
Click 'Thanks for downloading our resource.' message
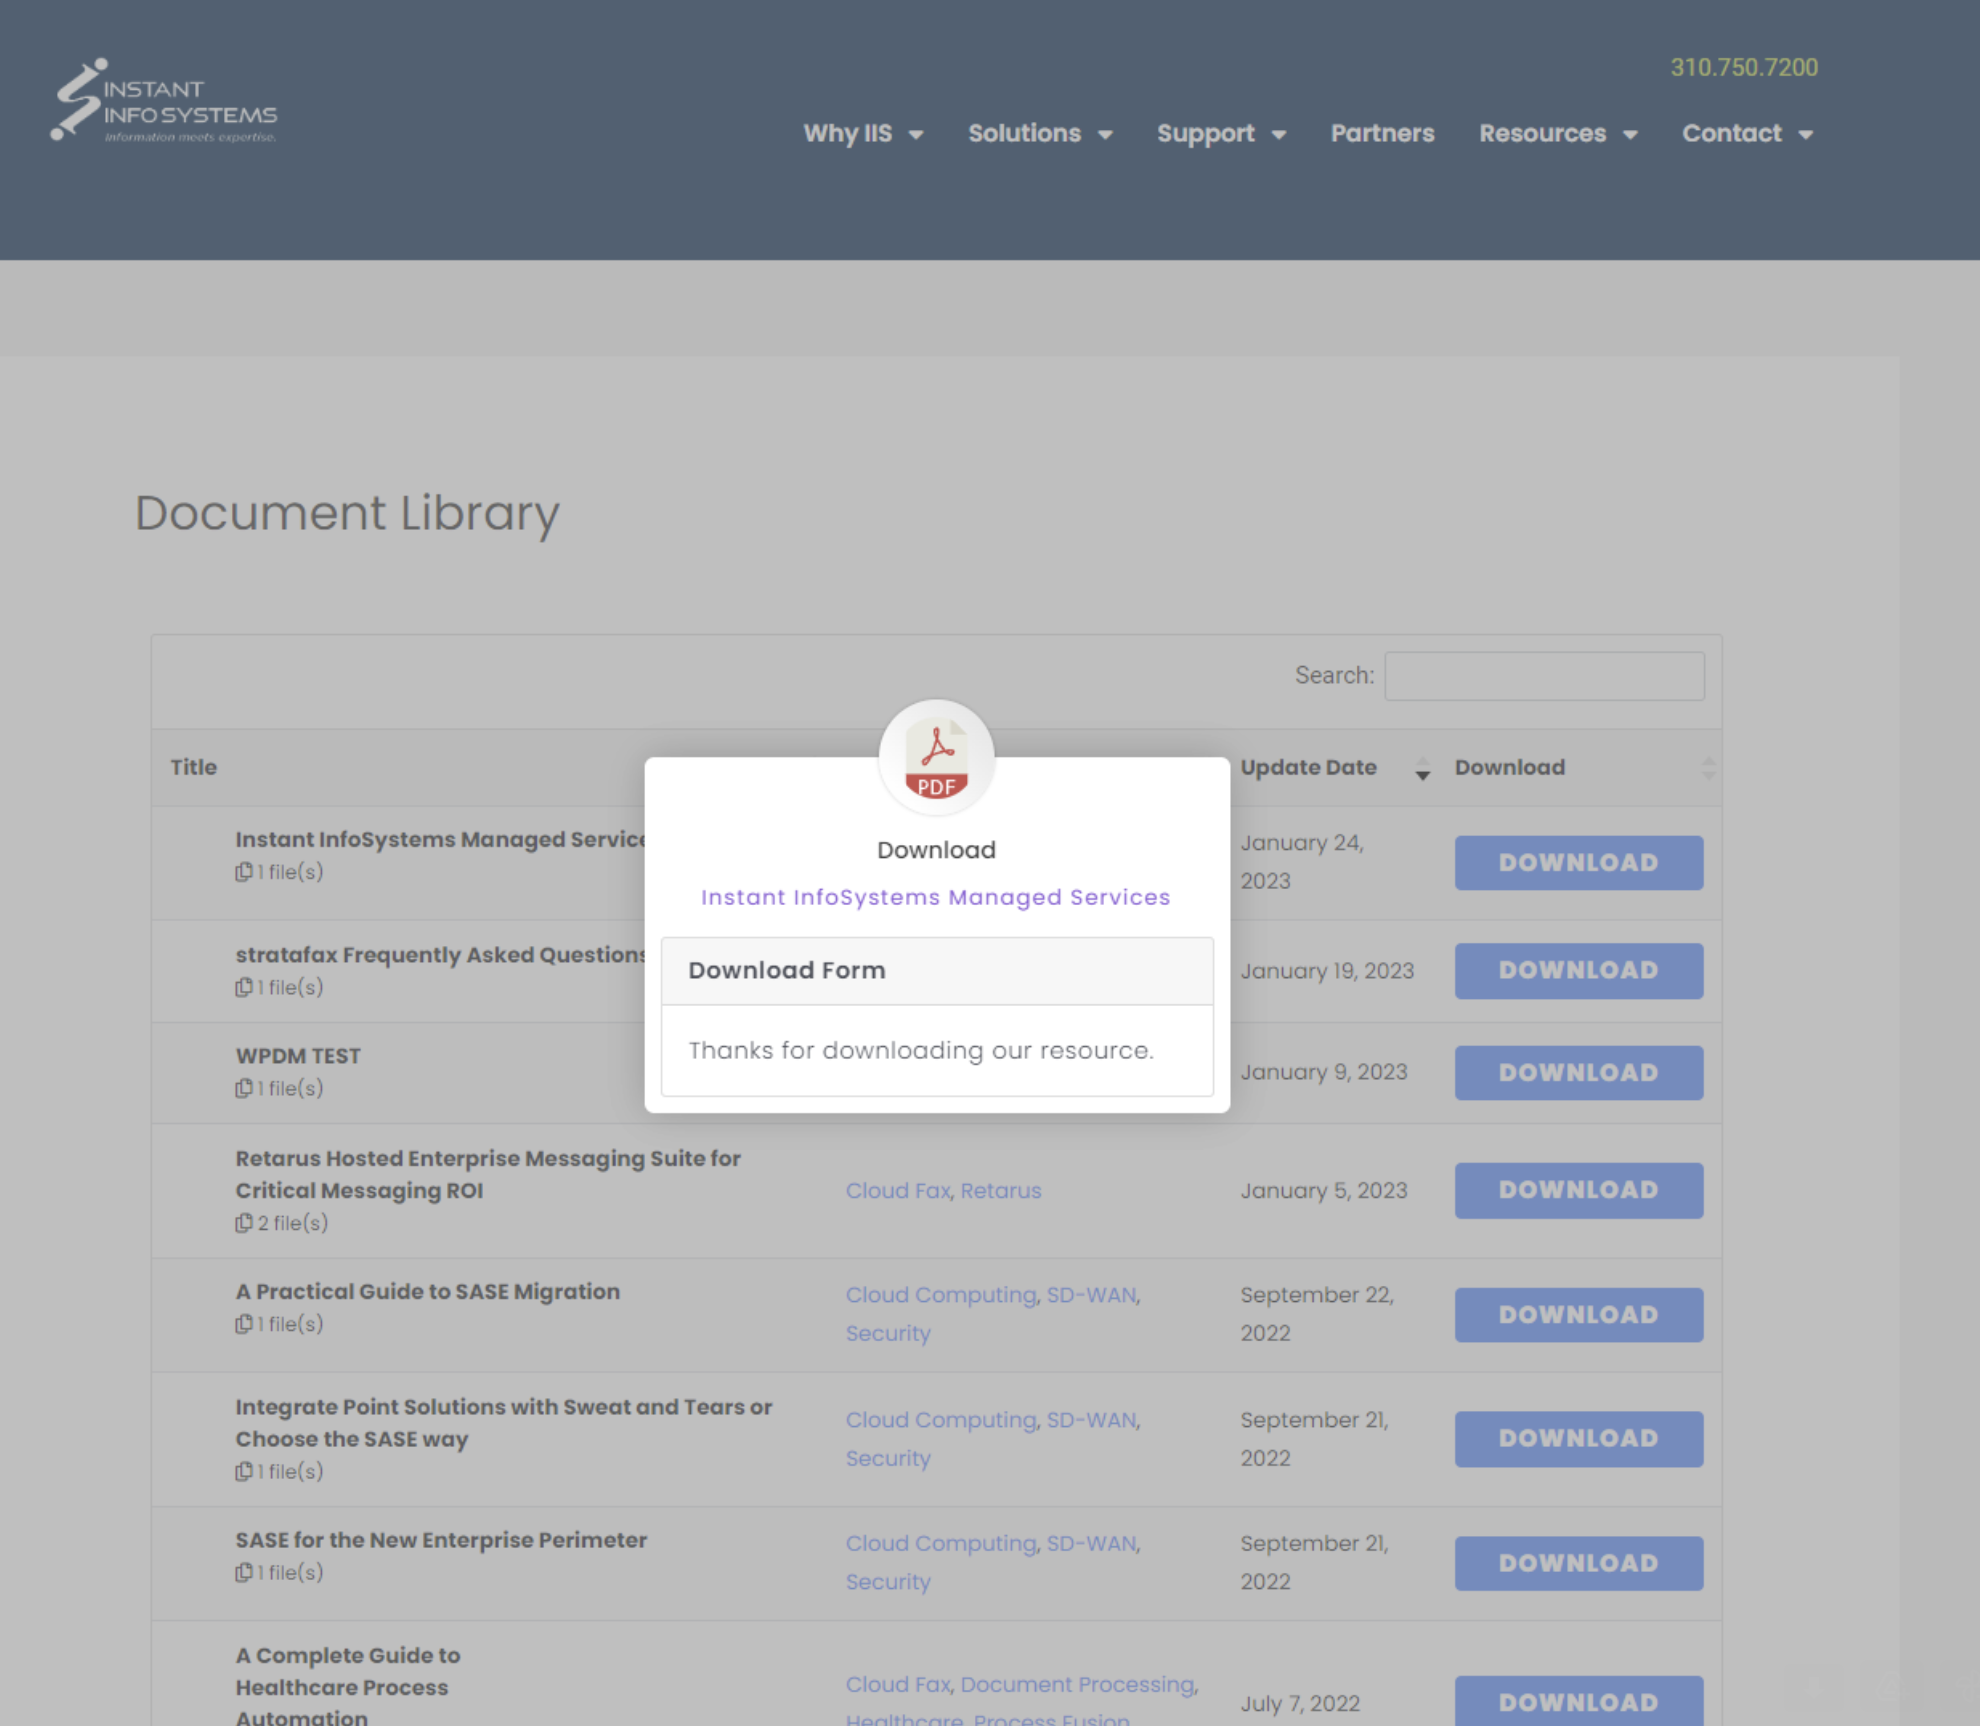(921, 1051)
